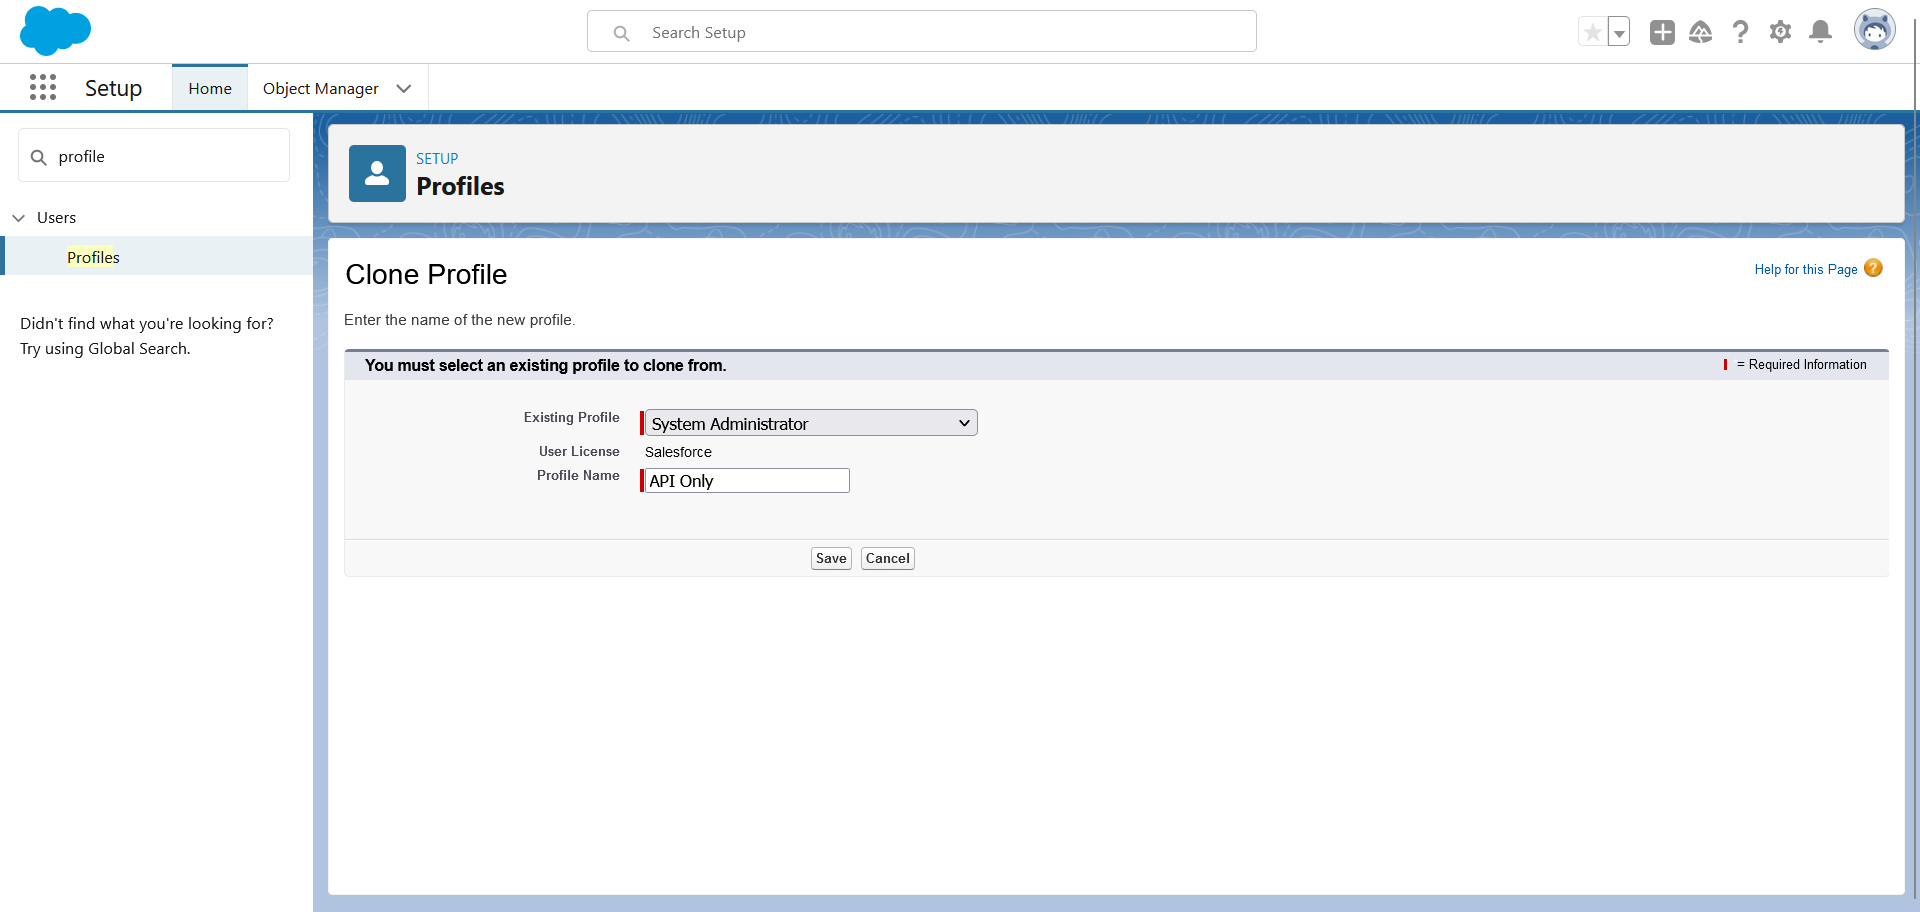
Task: Click the Profile Name text field
Action: click(747, 481)
